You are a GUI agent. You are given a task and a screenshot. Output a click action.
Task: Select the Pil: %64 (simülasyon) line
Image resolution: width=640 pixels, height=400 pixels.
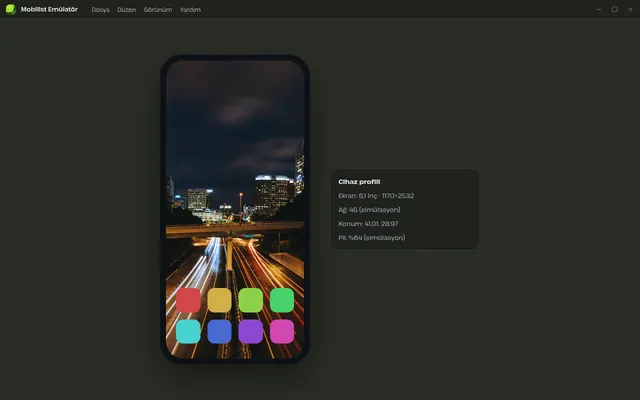371,238
